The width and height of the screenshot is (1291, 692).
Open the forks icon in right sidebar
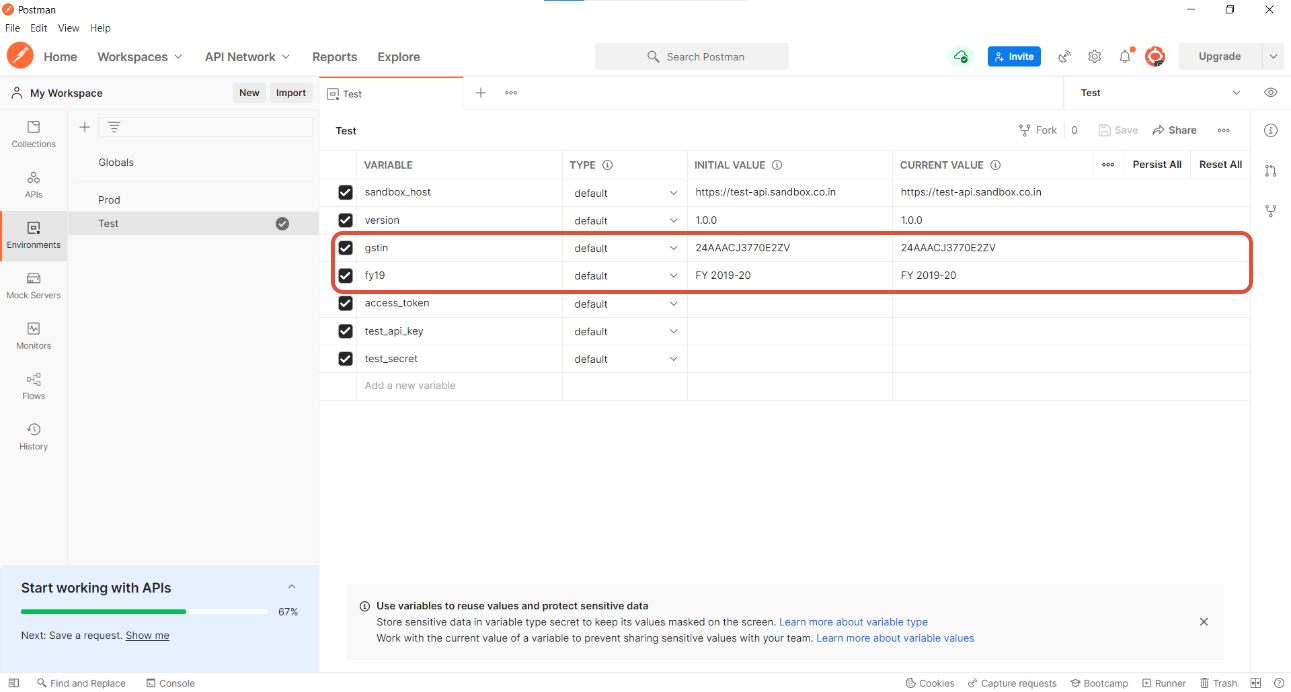(1271, 210)
